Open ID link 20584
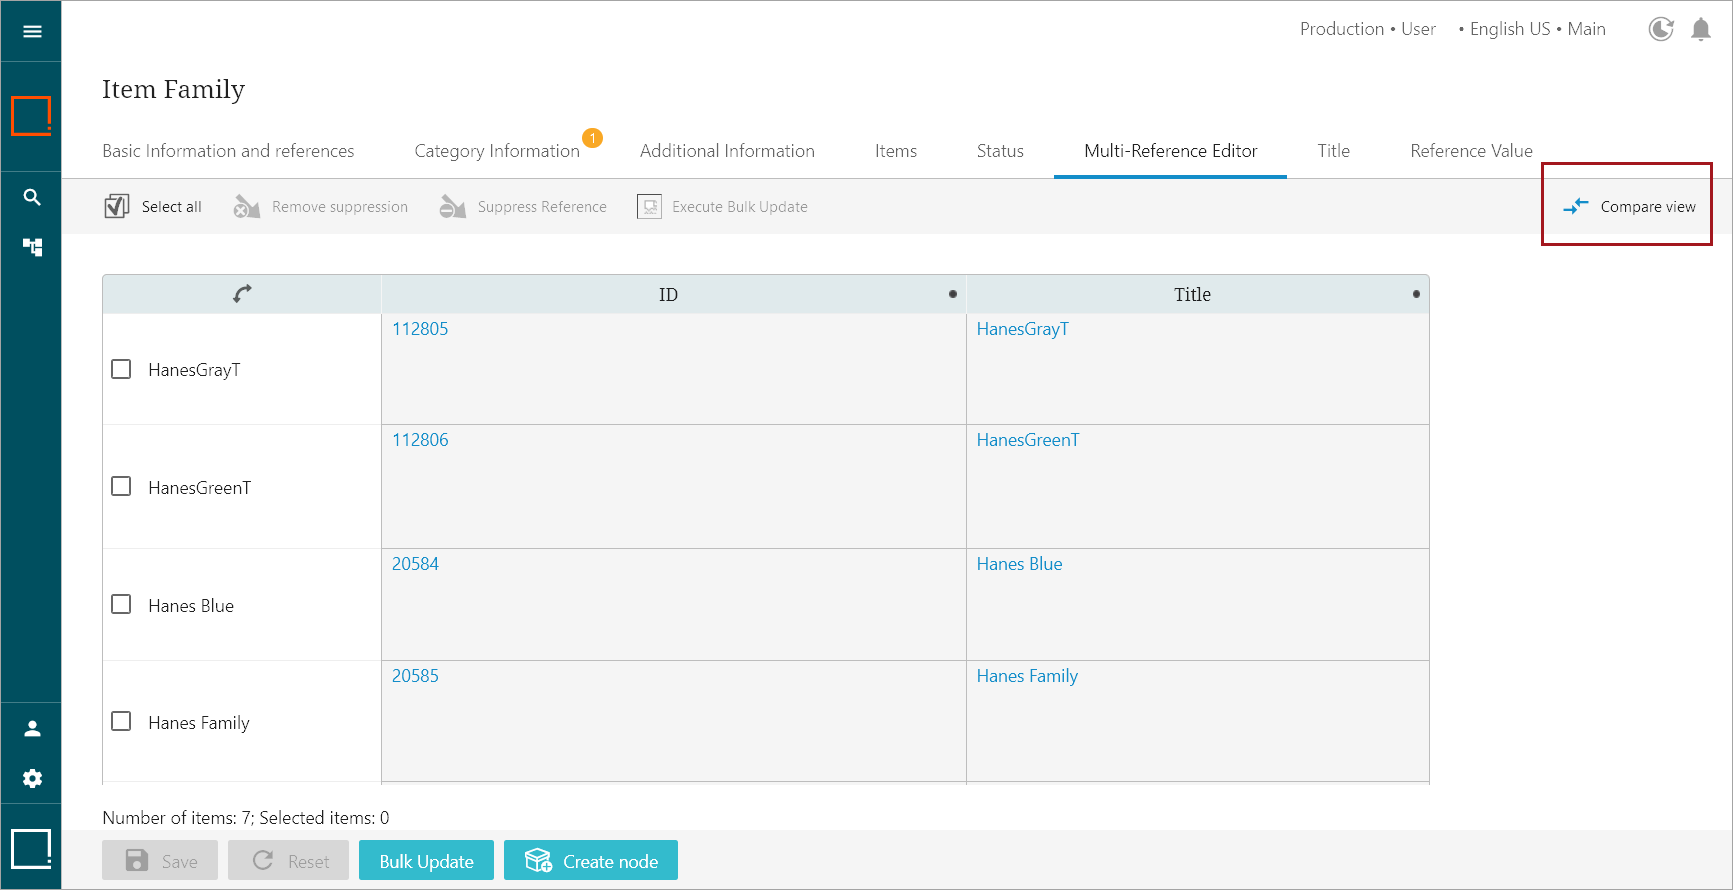This screenshot has height=890, width=1733. coord(415,564)
